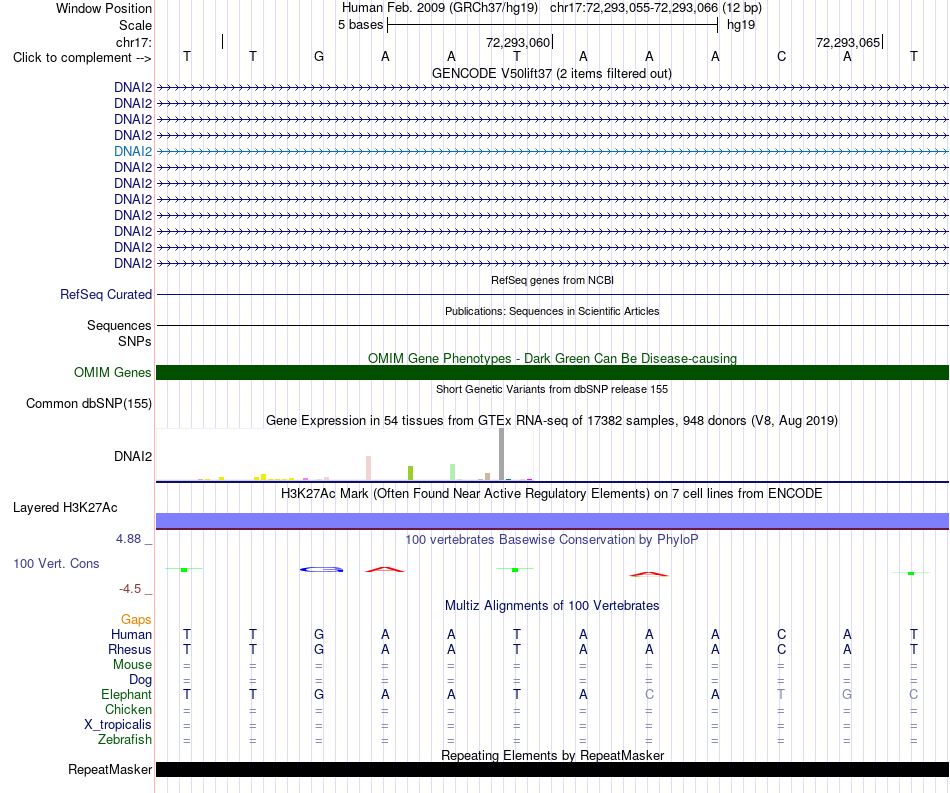
Task: Click the orange Gaps row label
Action: (x=136, y=620)
